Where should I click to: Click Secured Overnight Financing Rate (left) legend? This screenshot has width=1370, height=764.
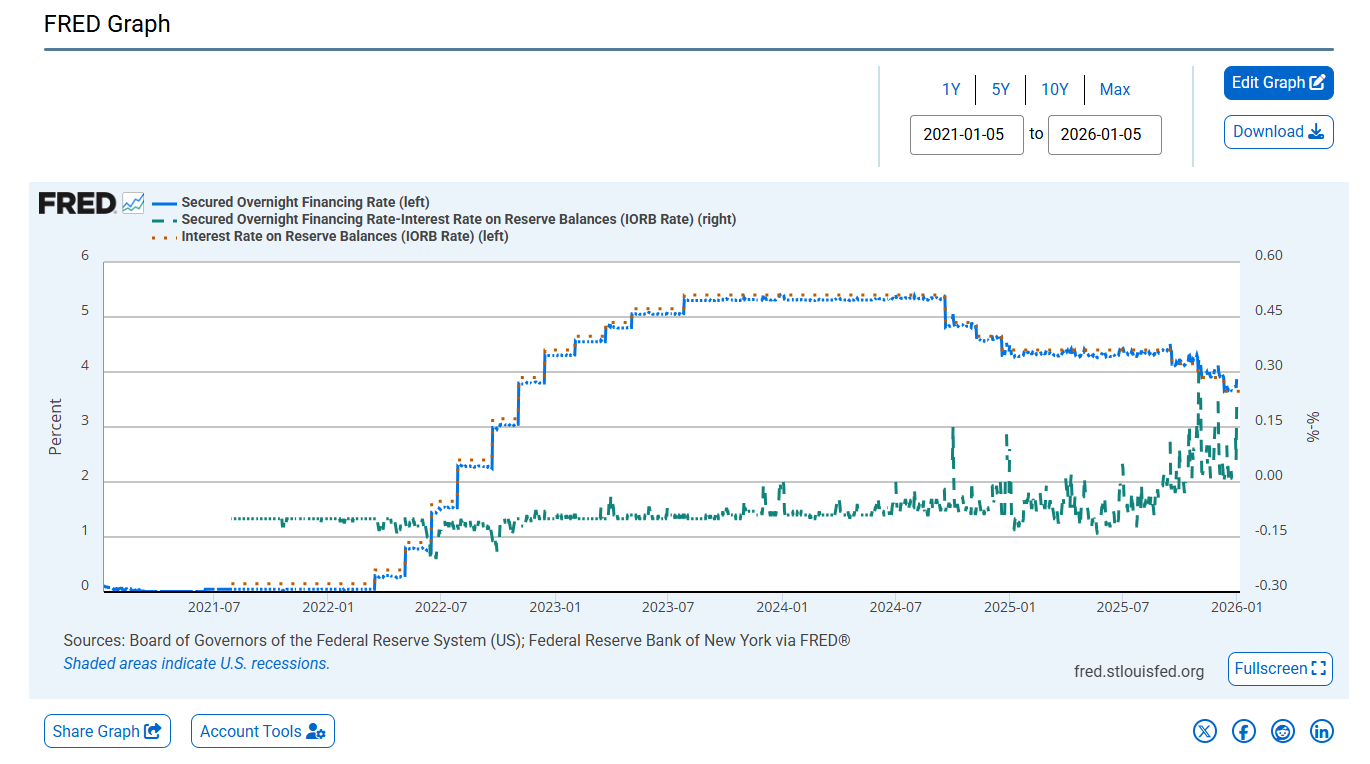305,202
